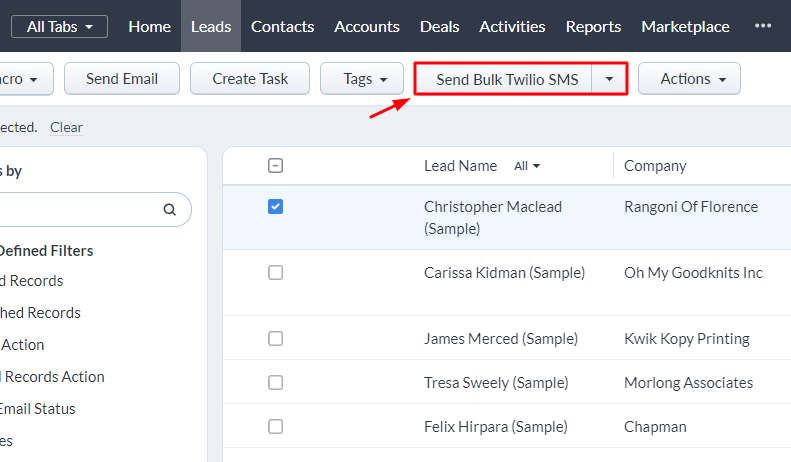Switch to the Contacts tab
This screenshot has width=791, height=462.
click(282, 26)
